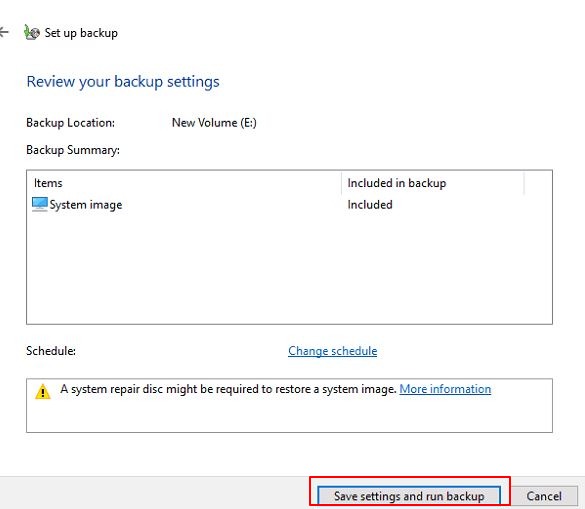Viewport: 585px width, 509px height.
Task: Click the System image monitor icon
Action: pyautogui.click(x=40, y=204)
